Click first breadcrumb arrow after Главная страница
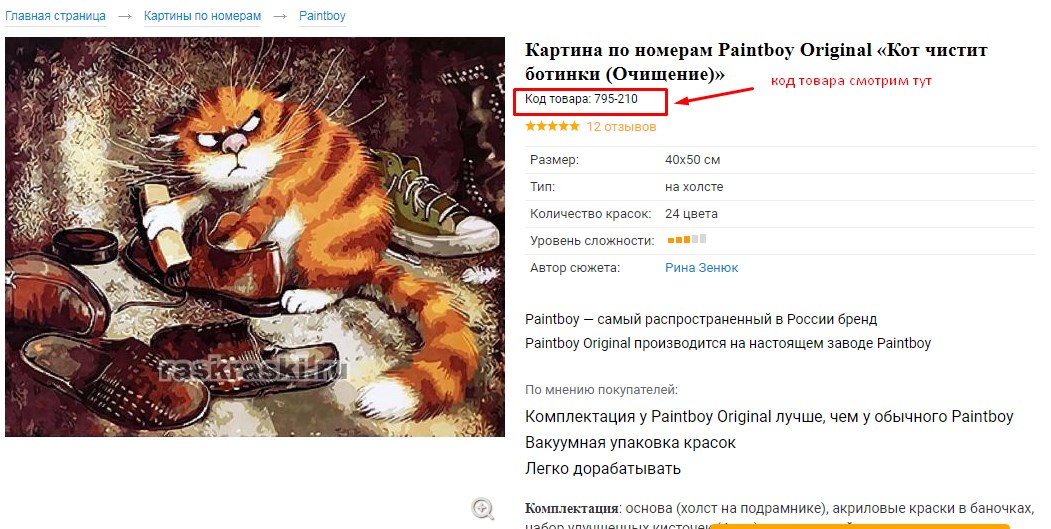 tap(124, 17)
